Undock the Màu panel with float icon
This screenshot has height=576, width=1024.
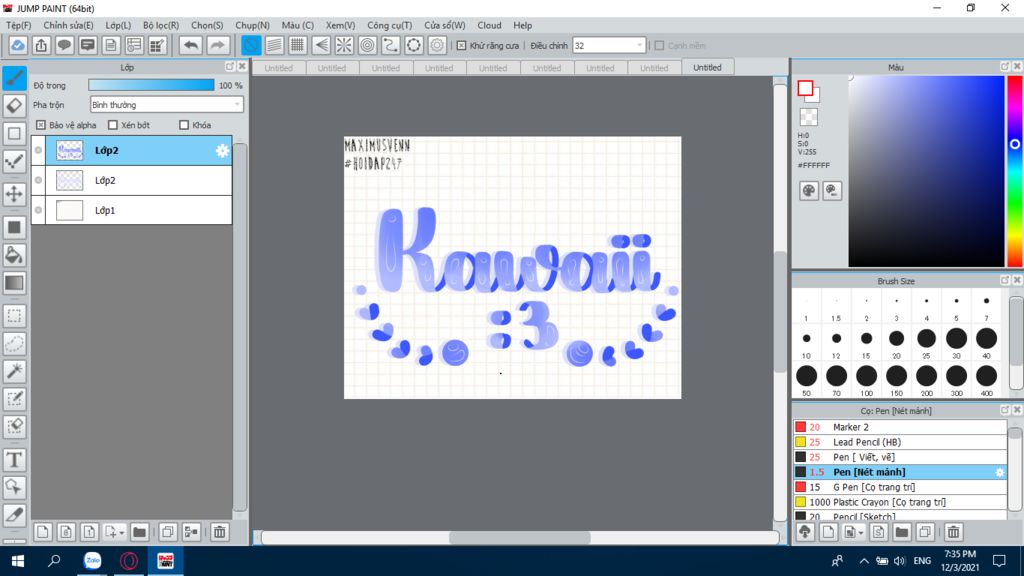click(1005, 67)
